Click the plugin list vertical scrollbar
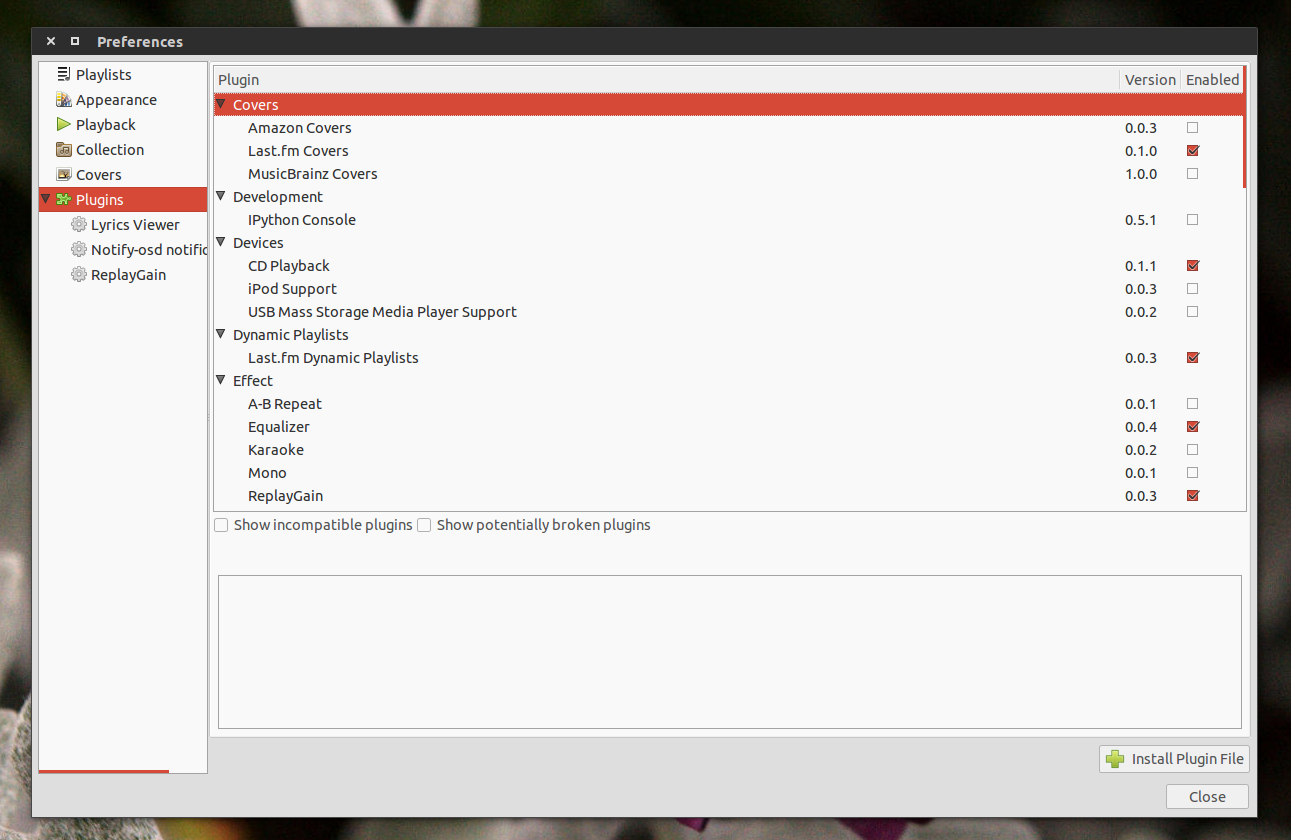This screenshot has width=1291, height=840. 1245,127
